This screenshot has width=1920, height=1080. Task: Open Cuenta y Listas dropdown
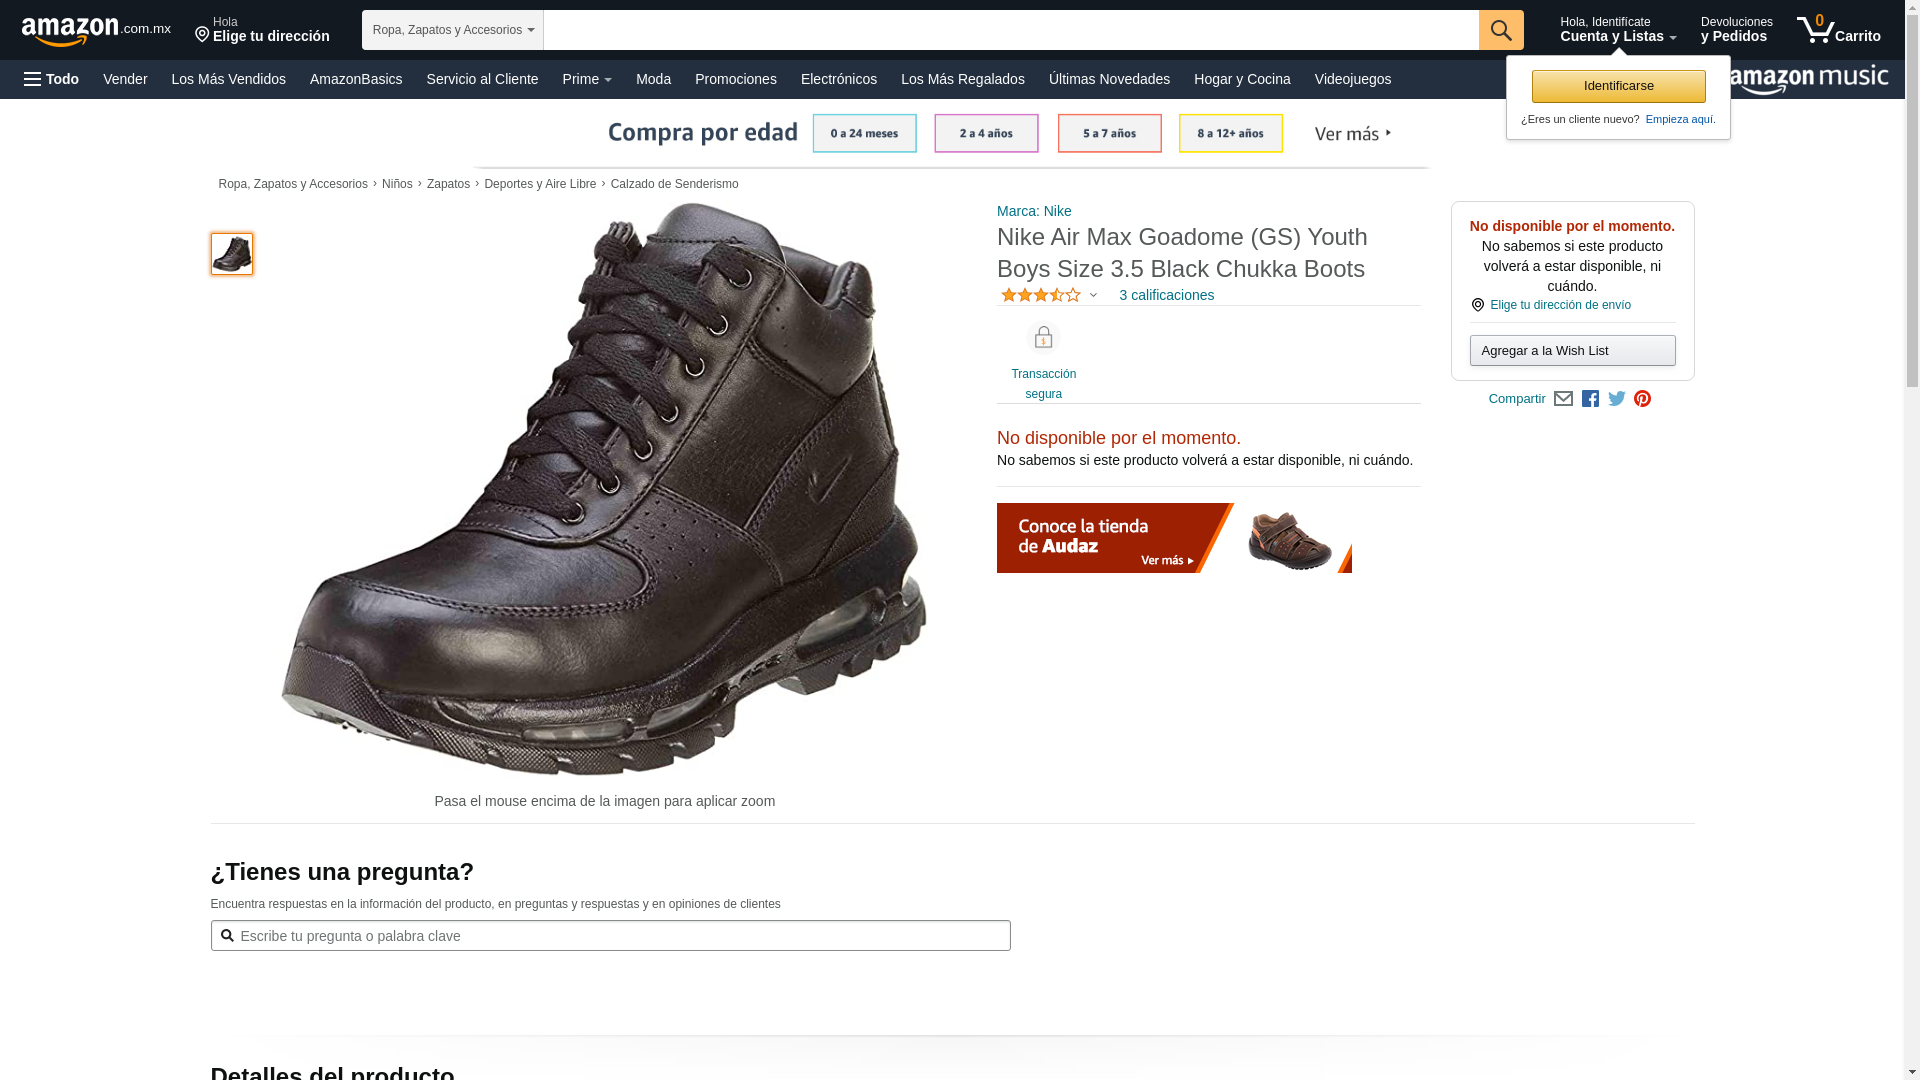1618,30
